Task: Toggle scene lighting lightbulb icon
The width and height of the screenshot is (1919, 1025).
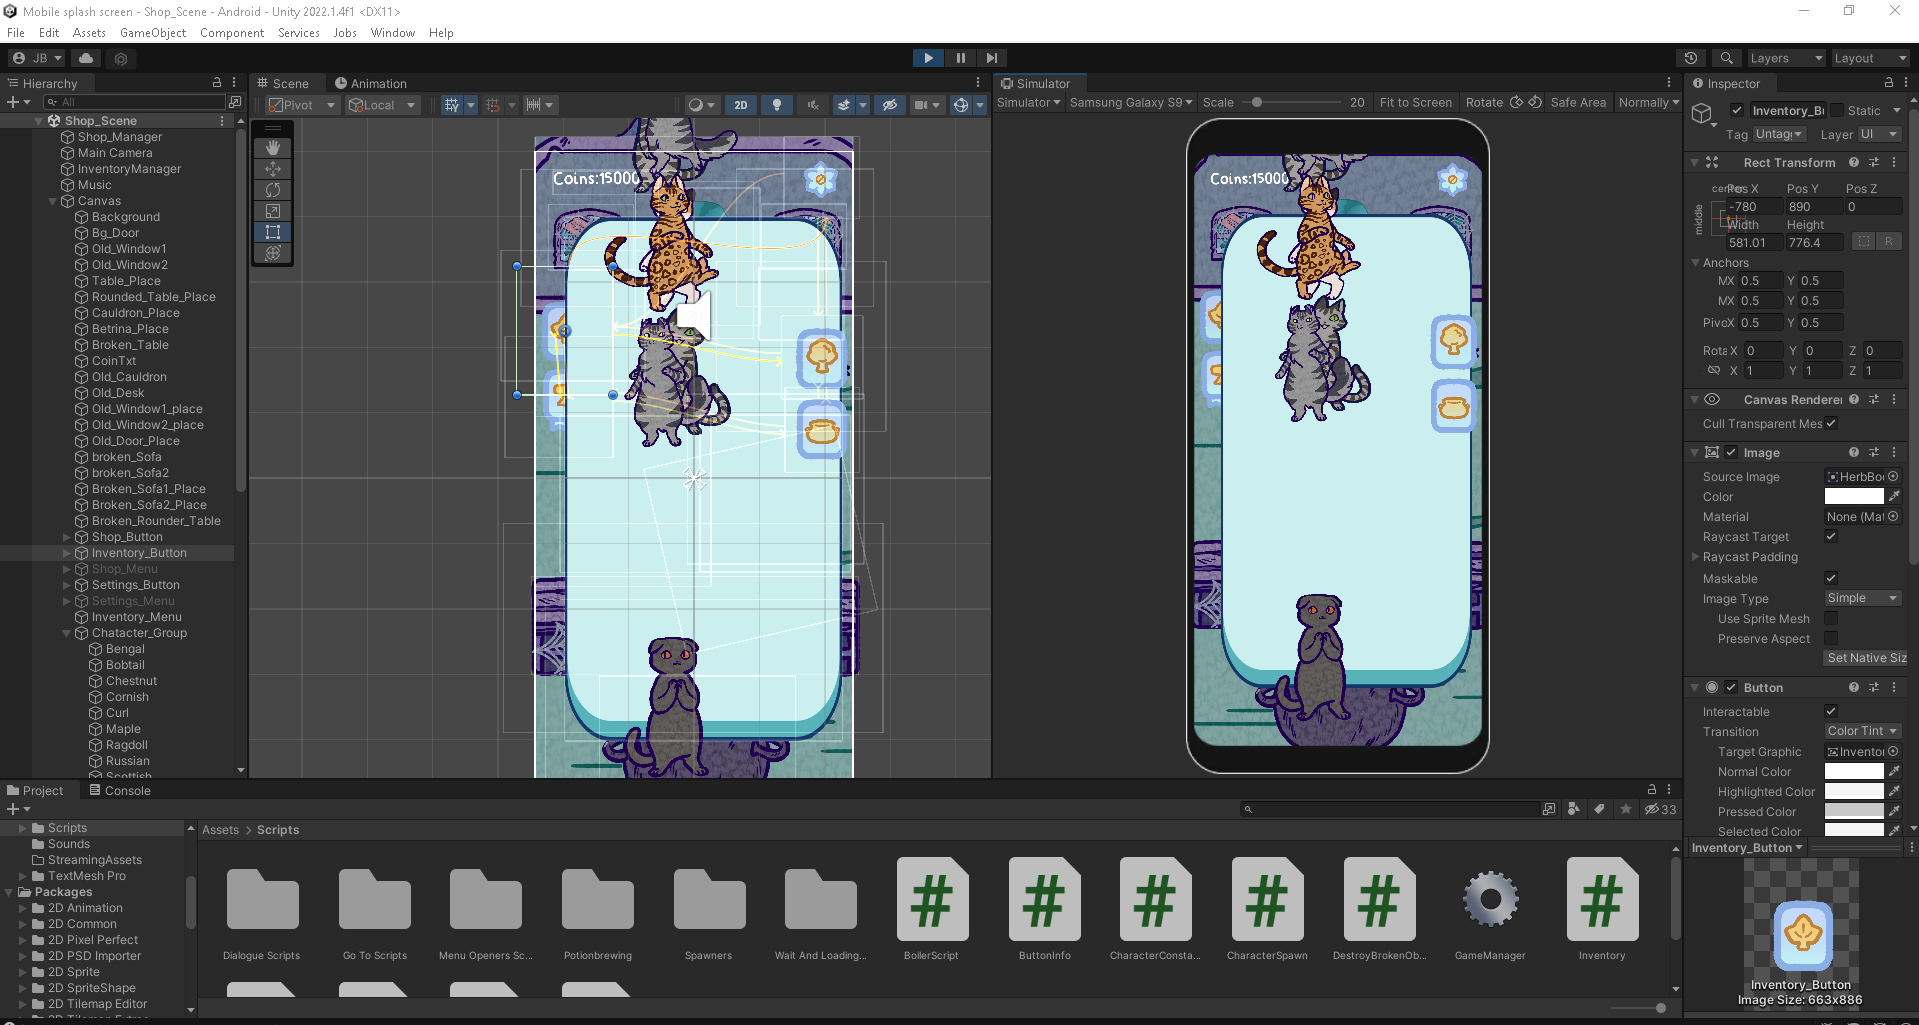Action: click(x=776, y=105)
